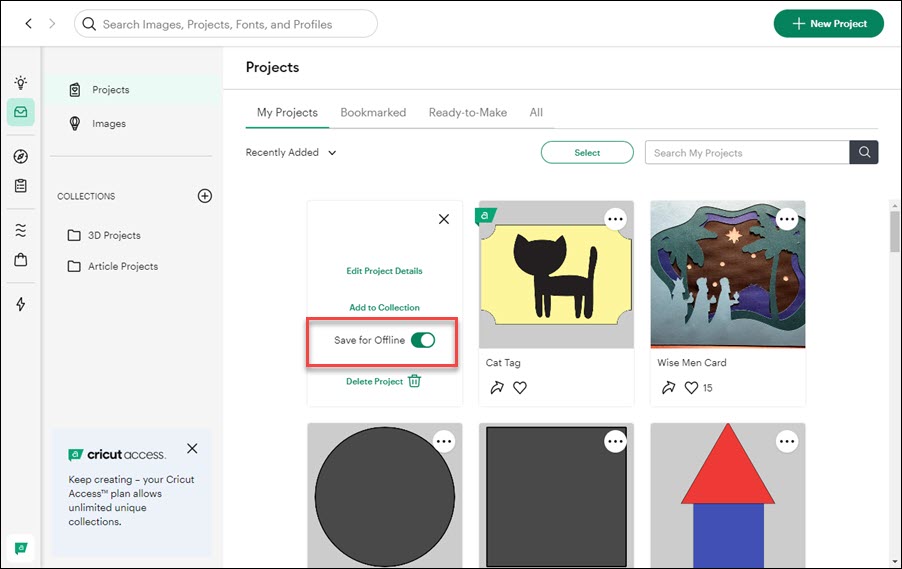Open the compass Discover icon in sidebar
Viewport: 902px width, 569px height.
[x=20, y=157]
